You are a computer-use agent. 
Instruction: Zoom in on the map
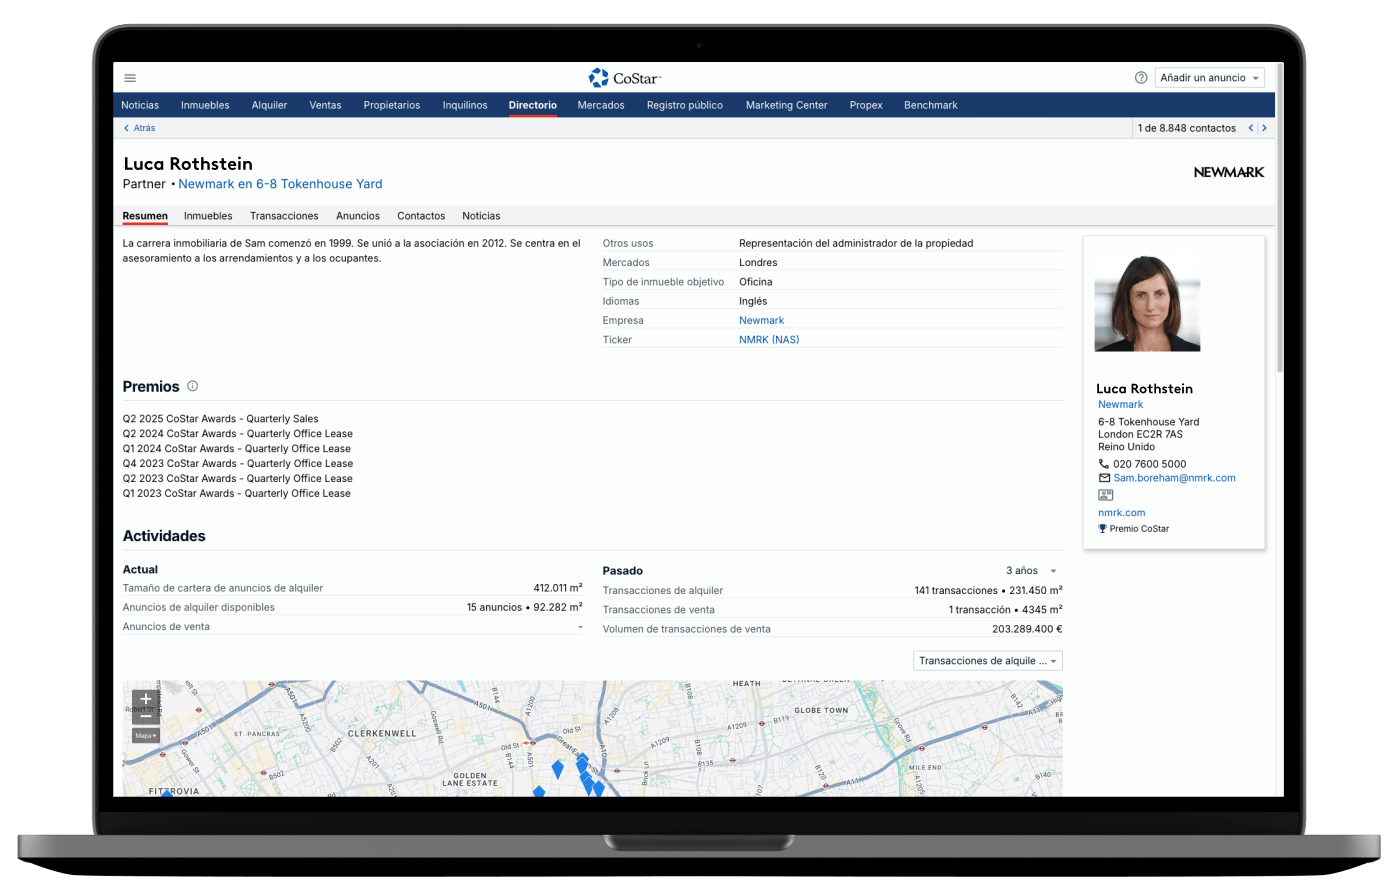pos(146,699)
